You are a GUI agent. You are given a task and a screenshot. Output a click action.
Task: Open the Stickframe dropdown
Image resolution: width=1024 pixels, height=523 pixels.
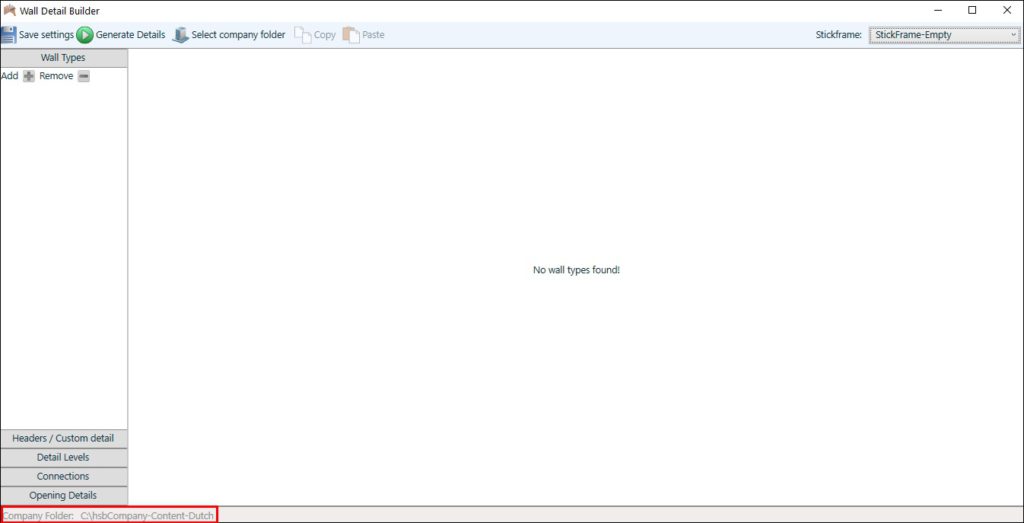pos(944,35)
